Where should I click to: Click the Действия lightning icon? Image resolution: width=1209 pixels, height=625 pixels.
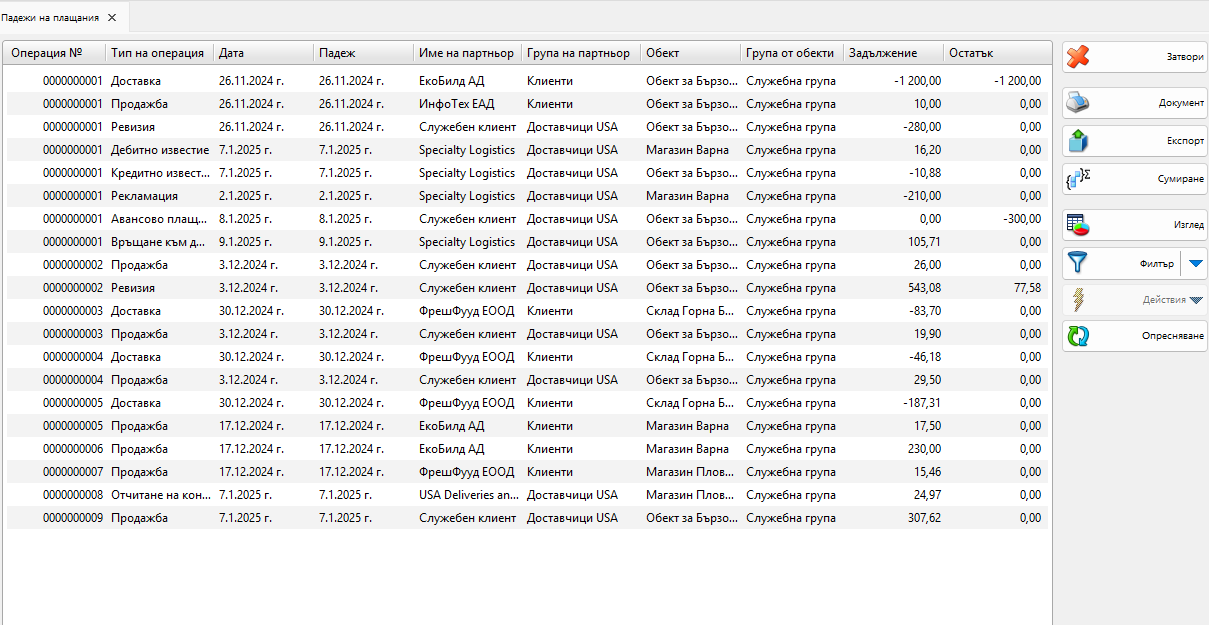1078,299
